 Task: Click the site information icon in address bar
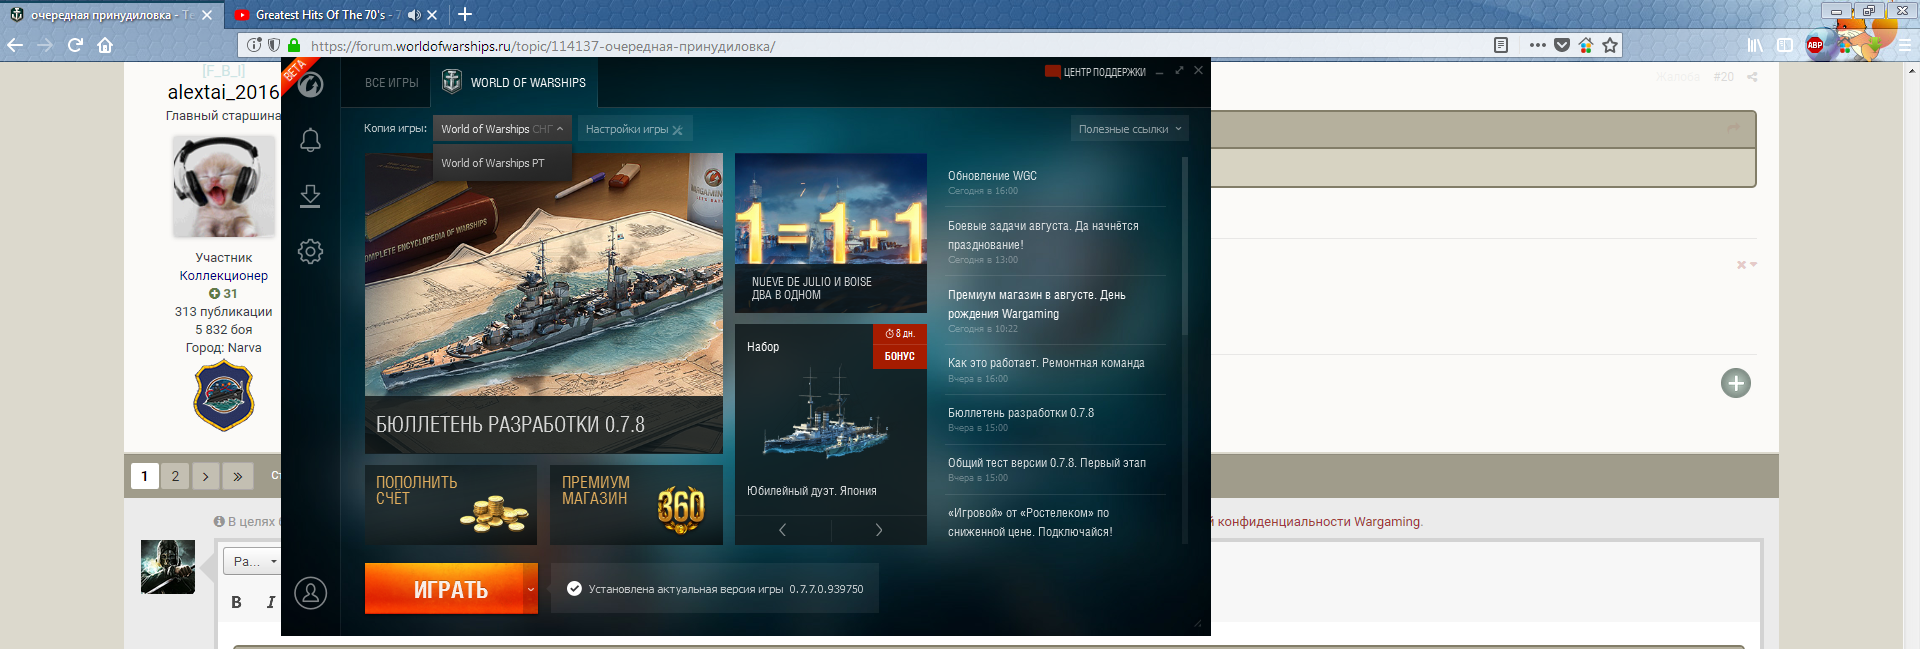click(254, 45)
